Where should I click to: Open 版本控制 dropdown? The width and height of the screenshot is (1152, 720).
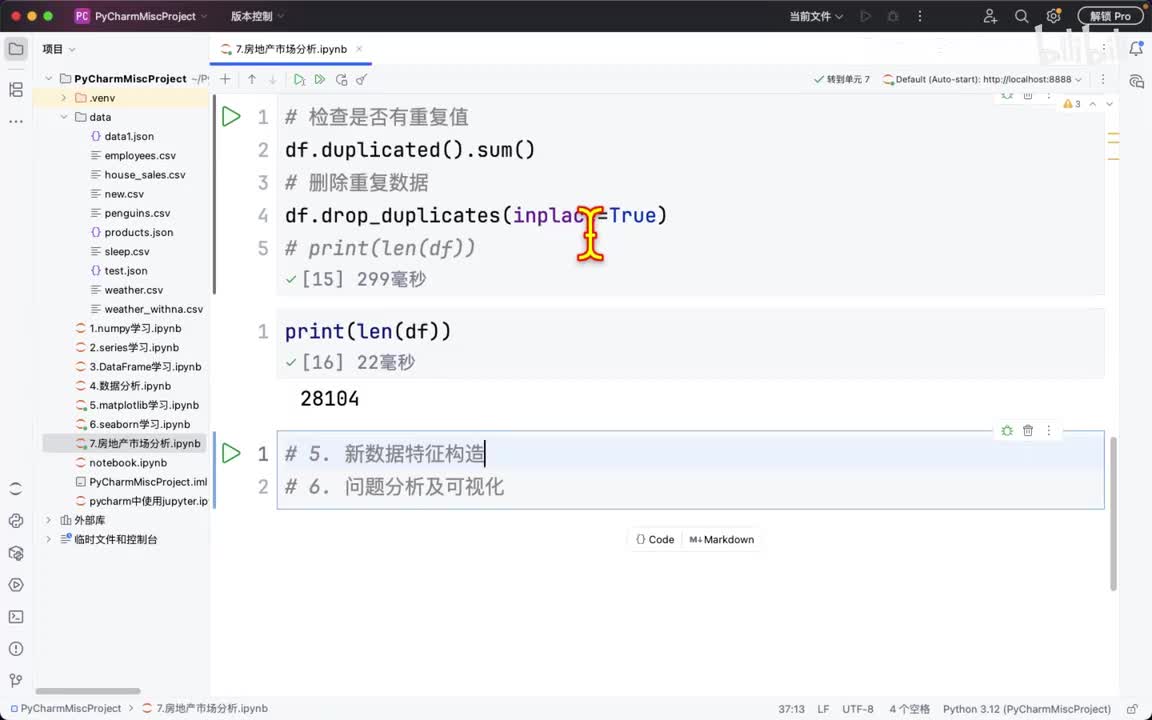(257, 16)
